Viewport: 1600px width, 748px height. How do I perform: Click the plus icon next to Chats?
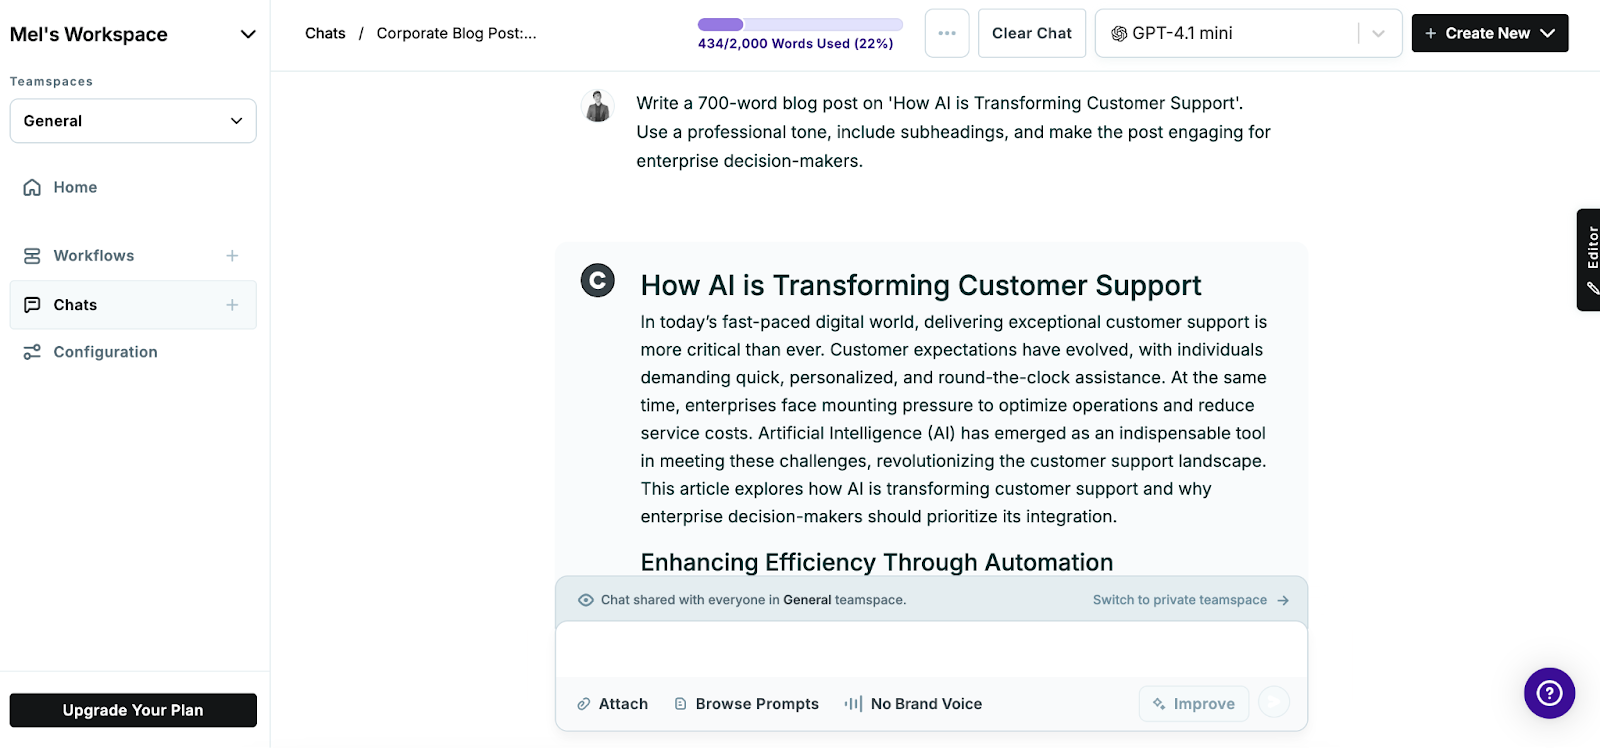coord(232,305)
